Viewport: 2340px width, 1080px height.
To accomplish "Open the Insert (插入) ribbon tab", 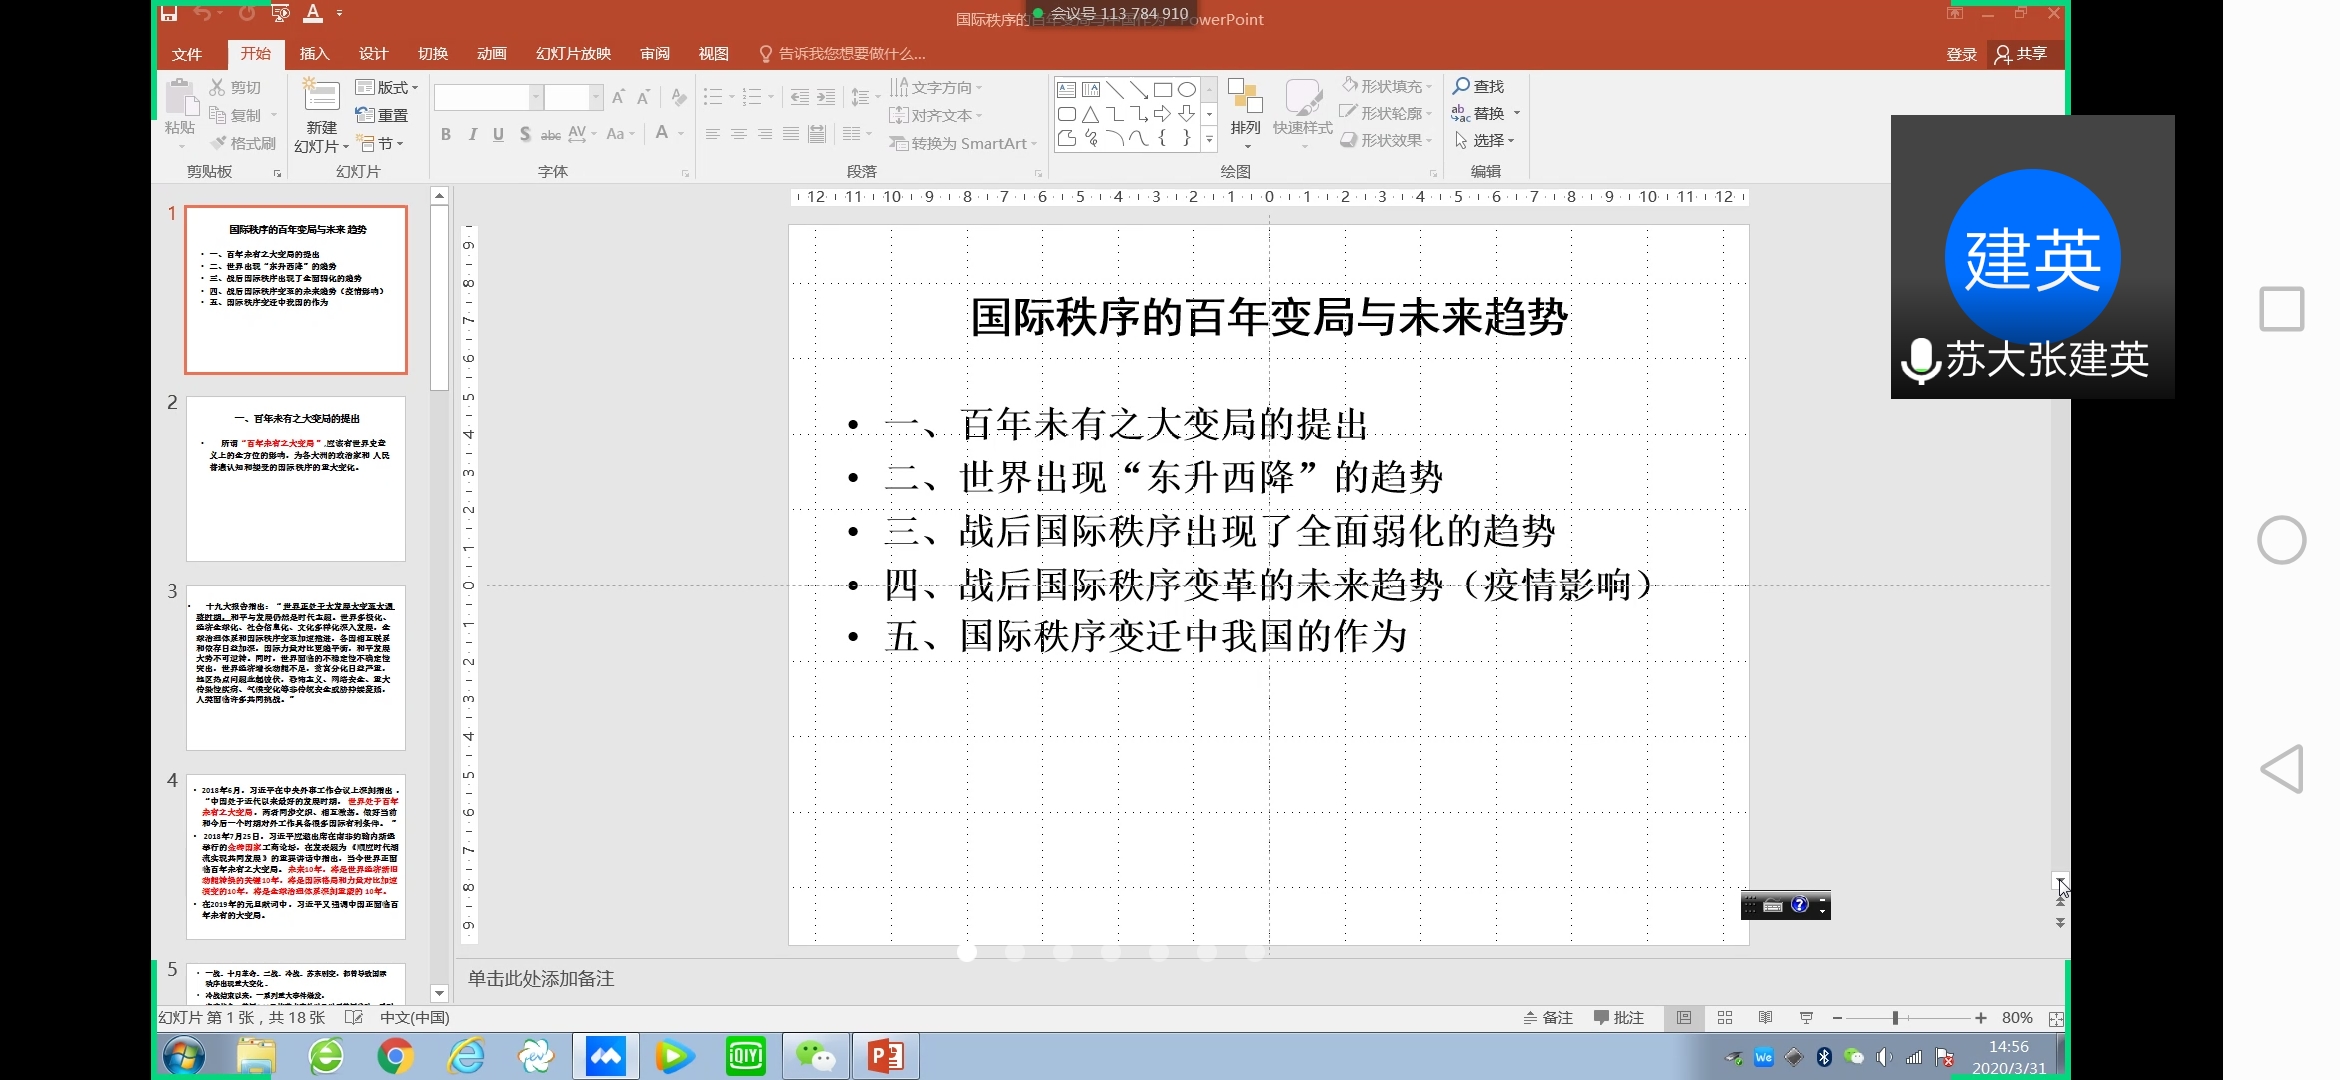I will coord(314,54).
